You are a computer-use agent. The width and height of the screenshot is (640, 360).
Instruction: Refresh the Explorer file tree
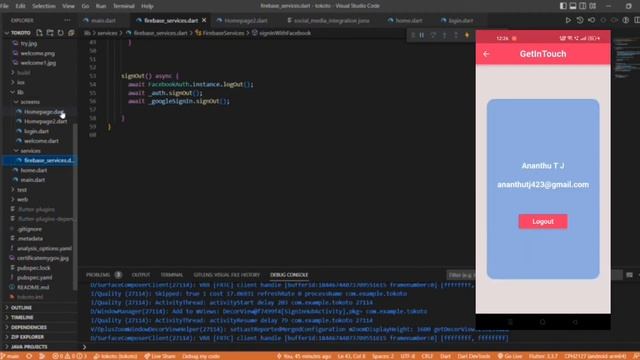click(60, 33)
